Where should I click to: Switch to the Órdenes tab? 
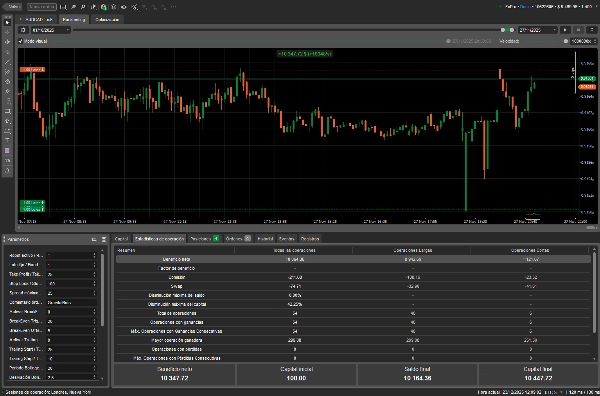238,239
